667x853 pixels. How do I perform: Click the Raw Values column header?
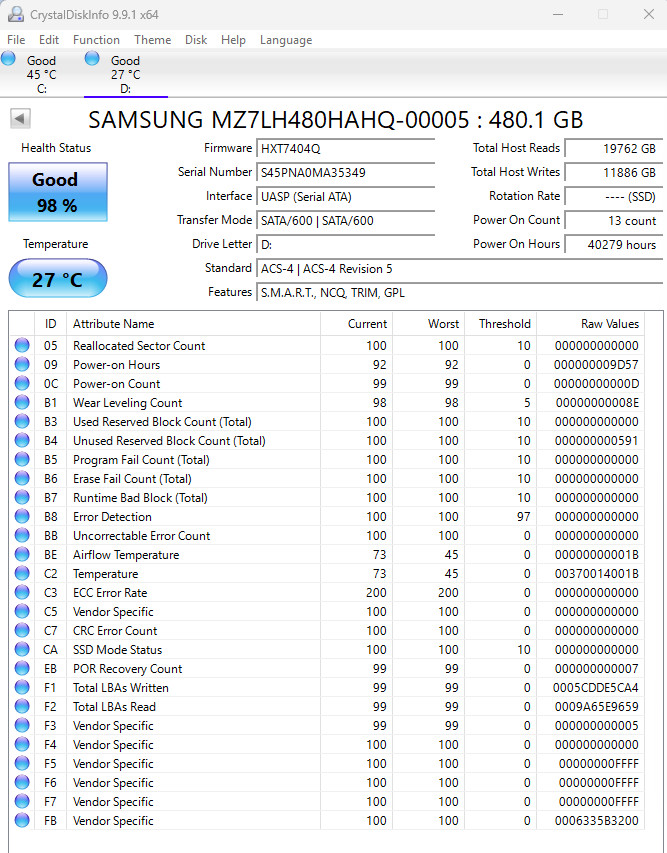pos(590,324)
